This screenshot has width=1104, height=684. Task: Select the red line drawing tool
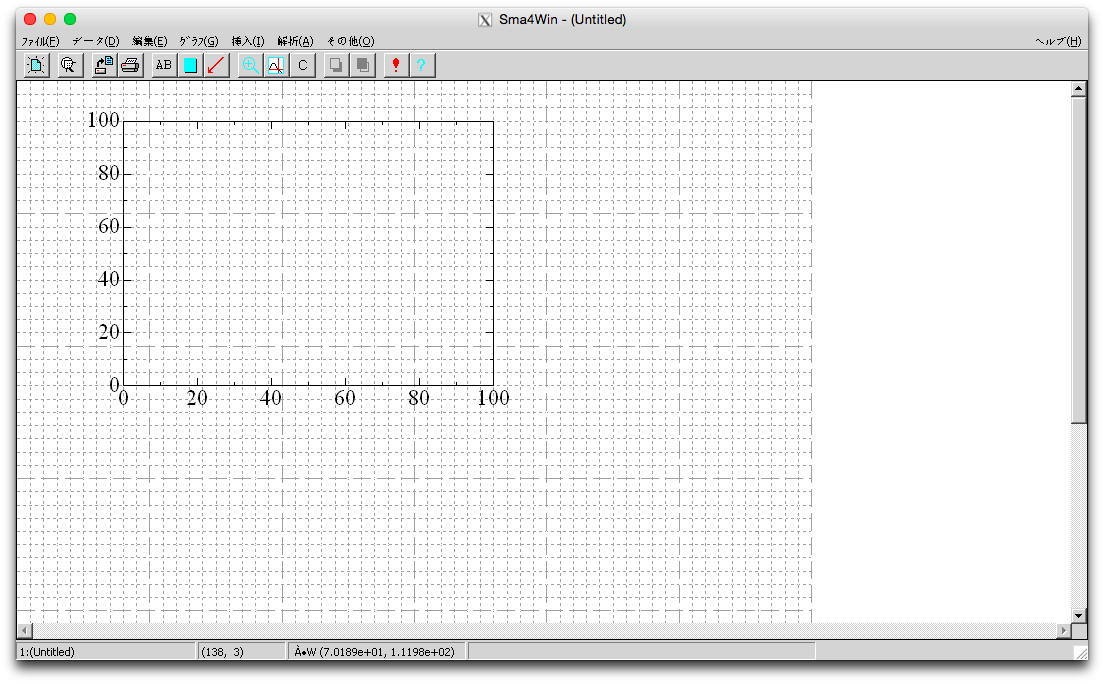[217, 64]
